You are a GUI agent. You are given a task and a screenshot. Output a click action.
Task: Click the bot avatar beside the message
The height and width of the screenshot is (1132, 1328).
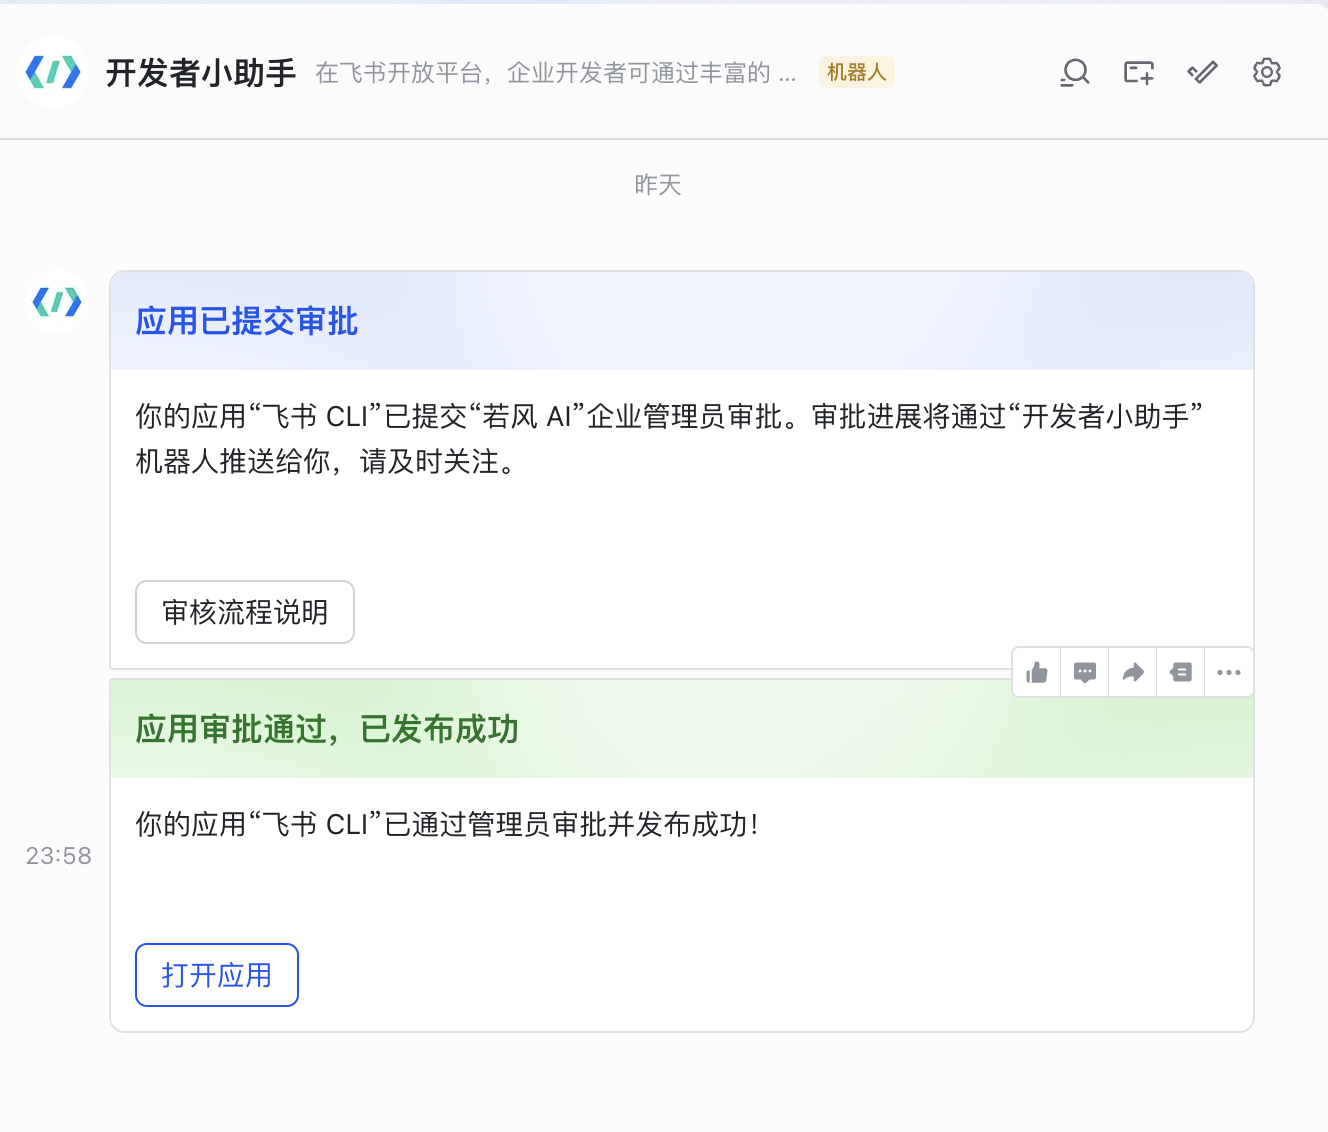tap(57, 301)
